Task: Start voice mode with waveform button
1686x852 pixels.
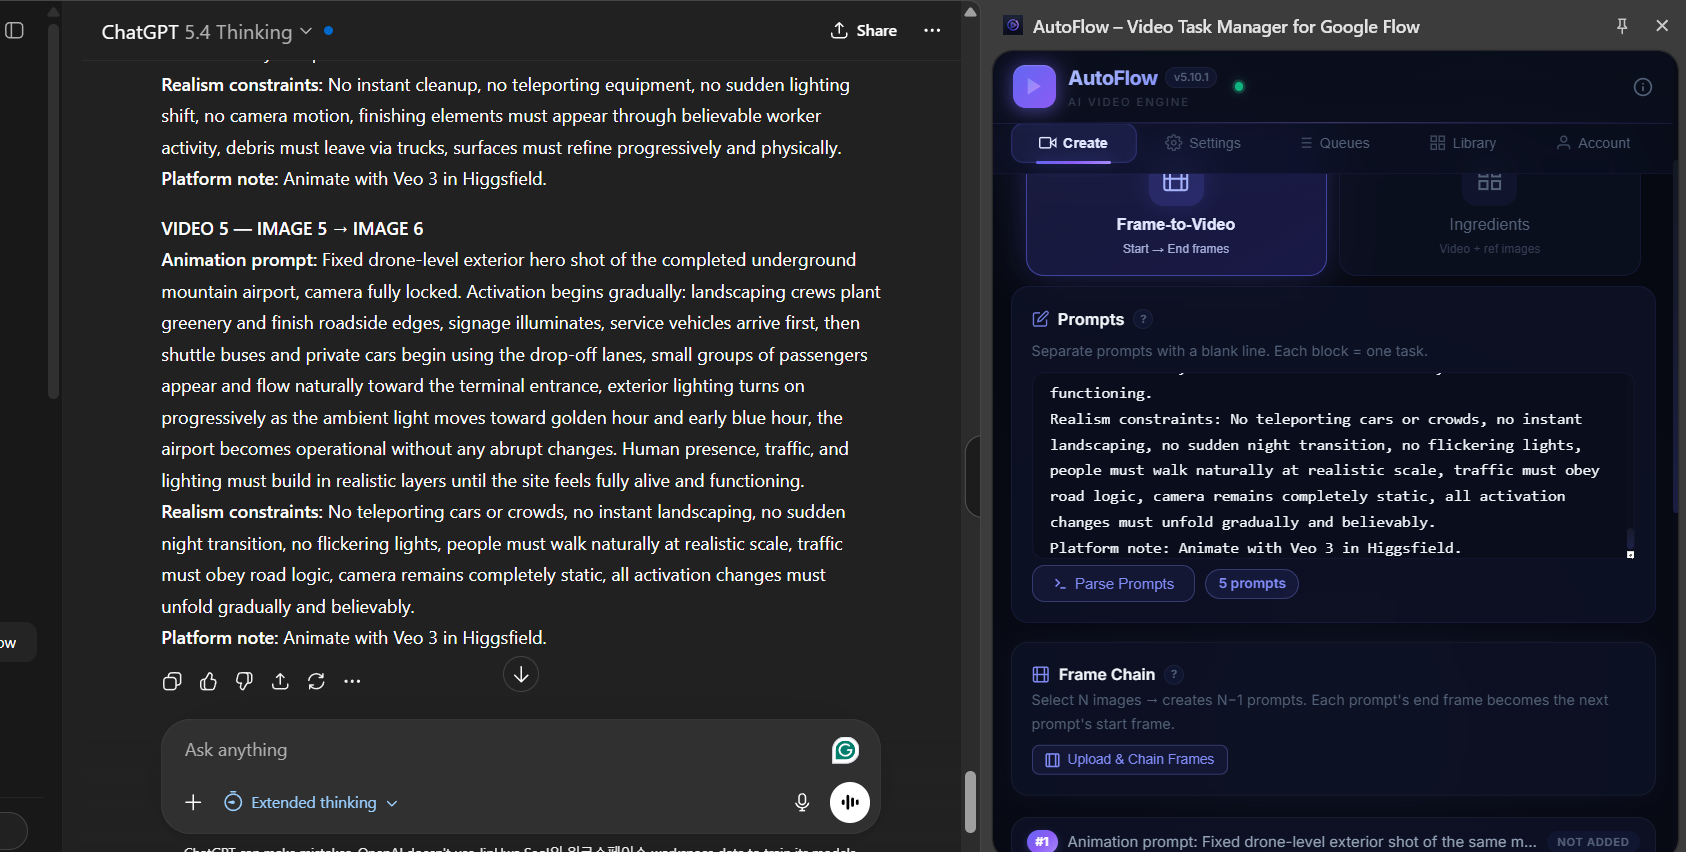Action: click(850, 802)
